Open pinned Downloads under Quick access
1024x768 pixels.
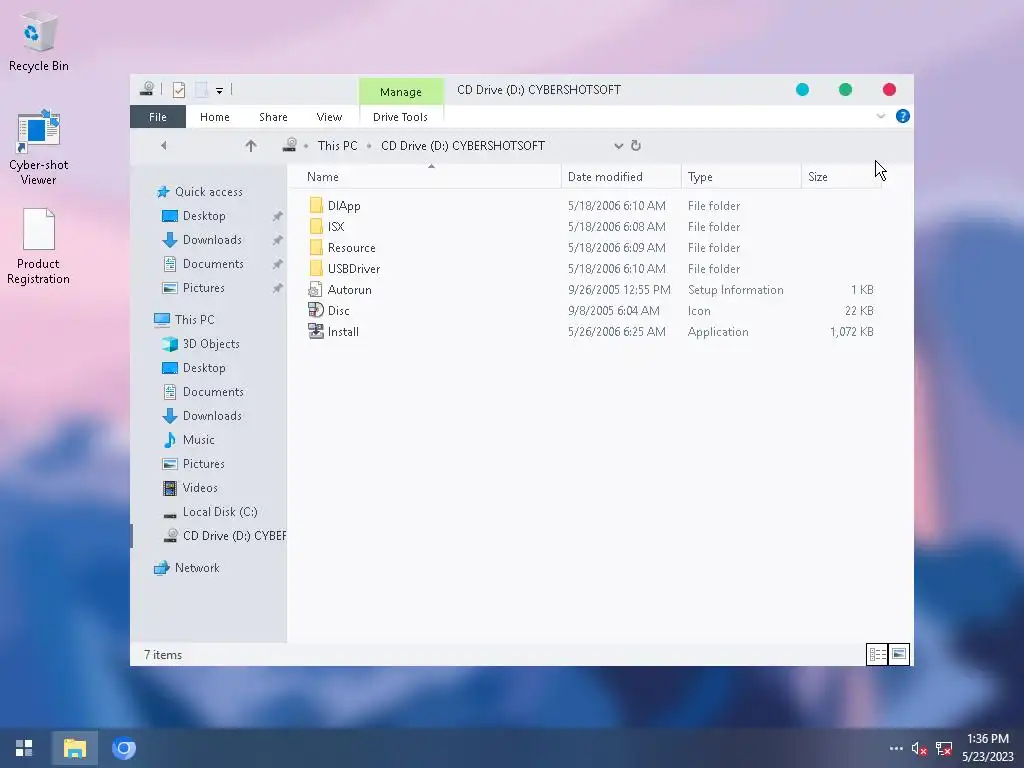pyautogui.click(x=212, y=240)
